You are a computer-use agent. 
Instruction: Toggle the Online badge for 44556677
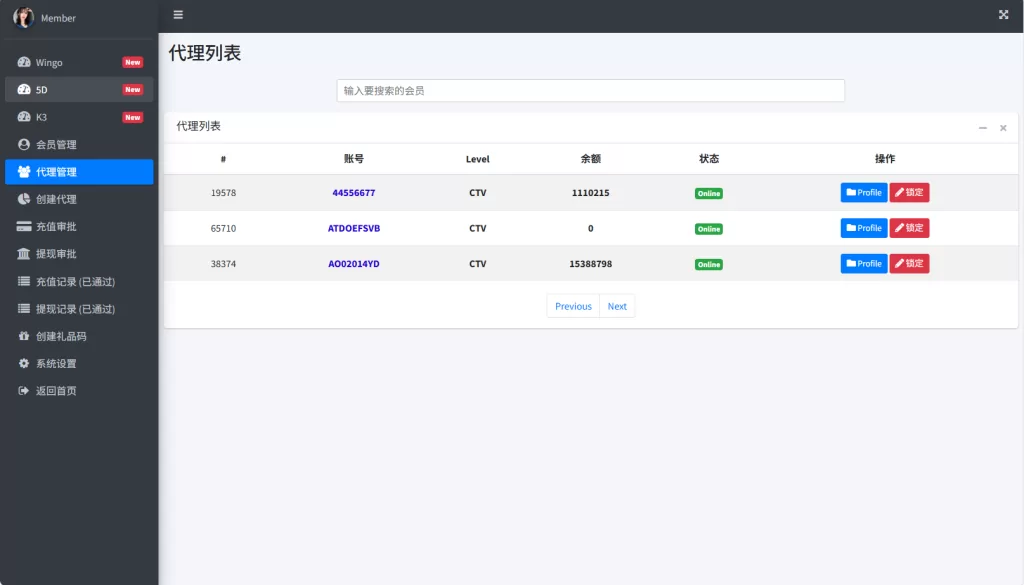pyautogui.click(x=708, y=192)
